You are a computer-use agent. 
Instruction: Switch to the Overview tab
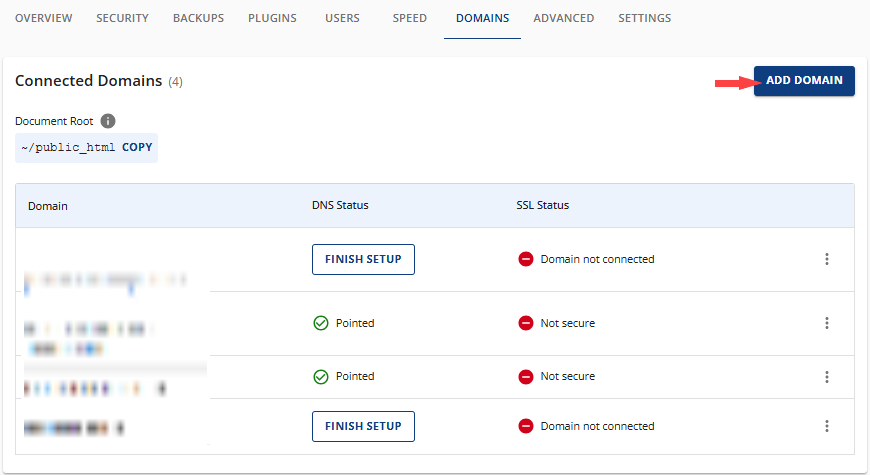[x=43, y=18]
